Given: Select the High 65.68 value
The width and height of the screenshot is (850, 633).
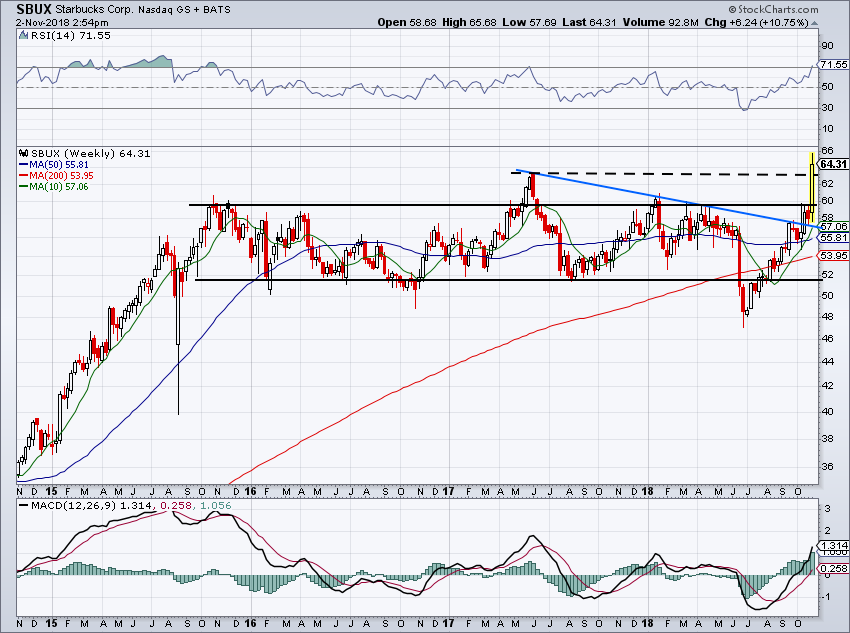Looking at the screenshot, I should click(x=469, y=22).
